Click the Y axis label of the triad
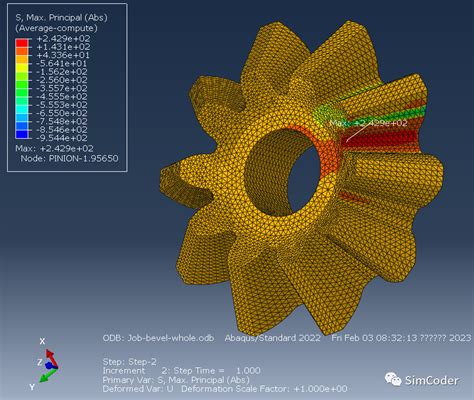Image resolution: width=474 pixels, height=400 pixels. coord(32,387)
